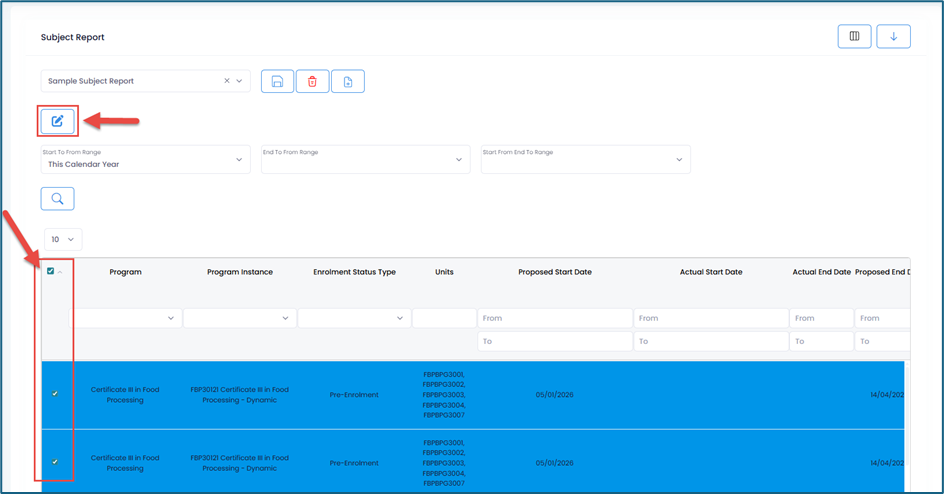
Task: Click the new report document icon
Action: (348, 81)
